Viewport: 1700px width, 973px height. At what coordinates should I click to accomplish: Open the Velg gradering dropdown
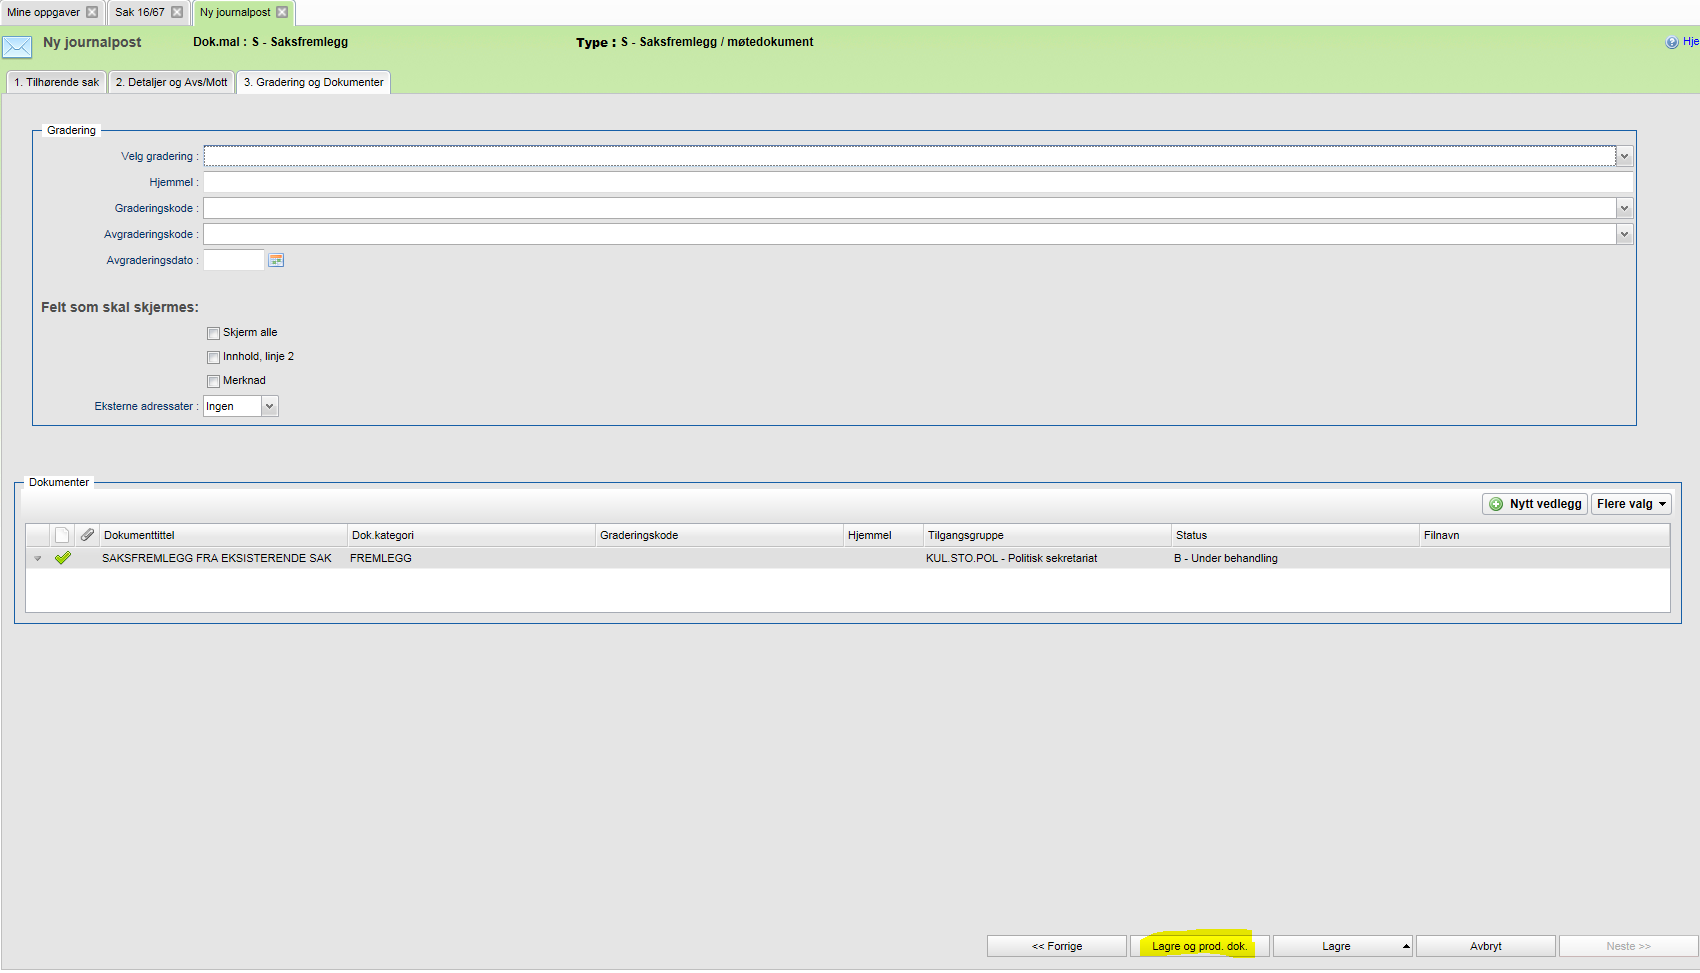click(1624, 156)
